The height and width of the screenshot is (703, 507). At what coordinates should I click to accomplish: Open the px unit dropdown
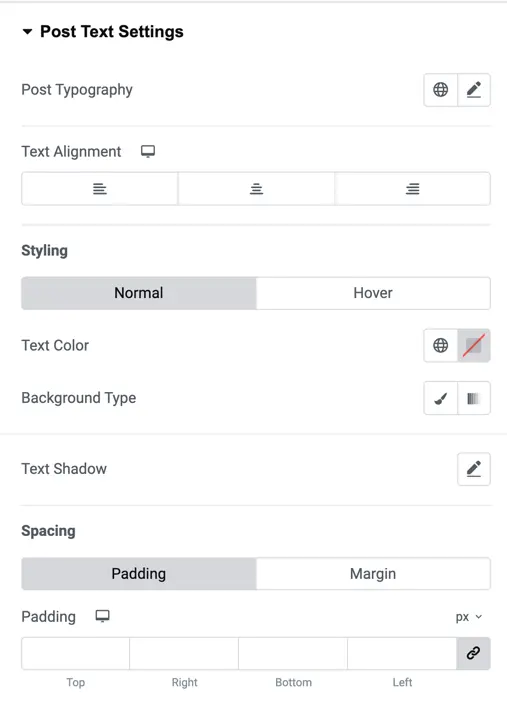[468, 617]
